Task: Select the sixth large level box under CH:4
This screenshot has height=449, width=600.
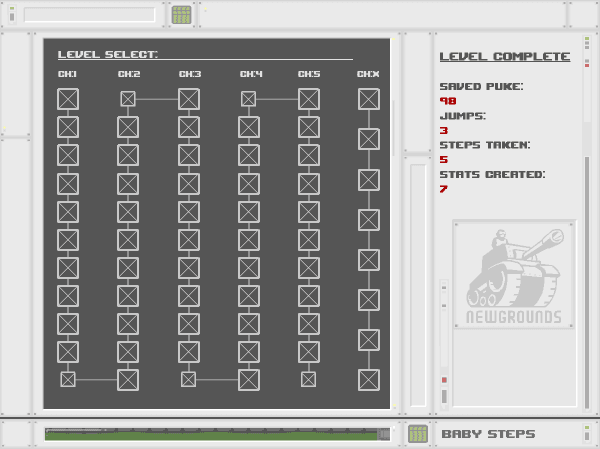Action: tap(249, 268)
